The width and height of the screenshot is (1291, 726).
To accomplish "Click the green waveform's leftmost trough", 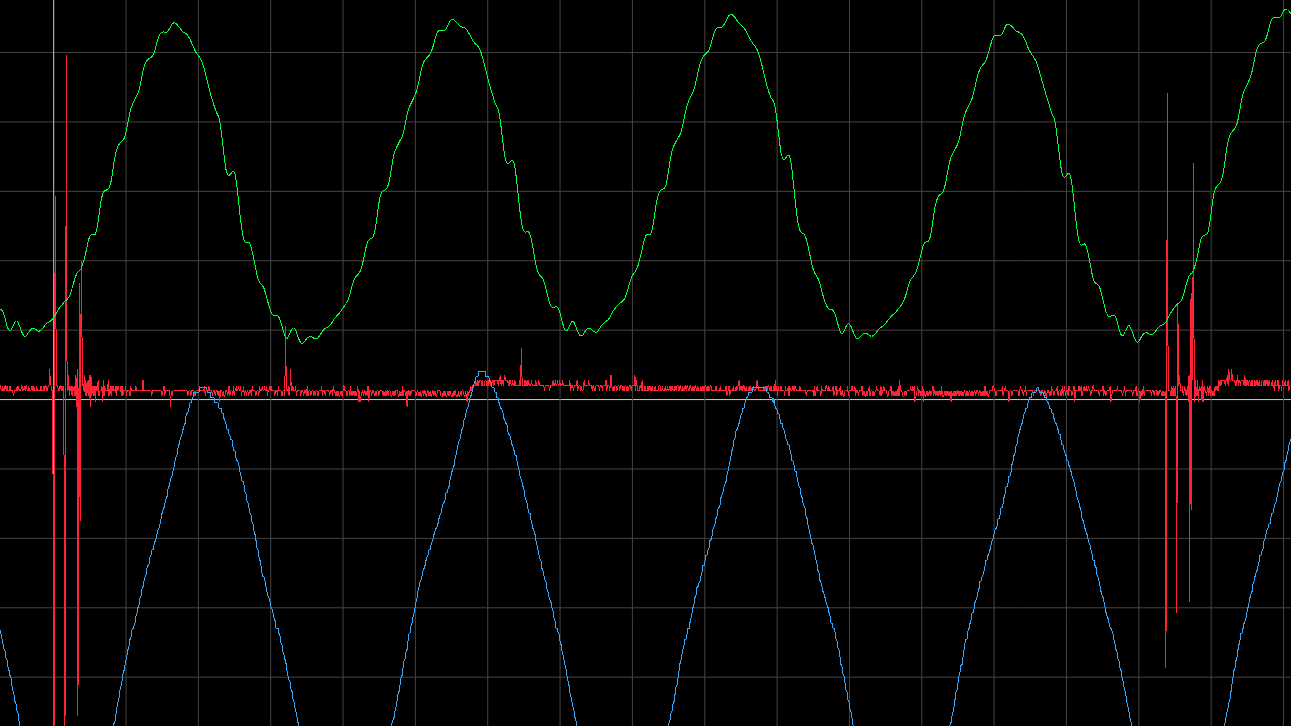I will 28,332.
